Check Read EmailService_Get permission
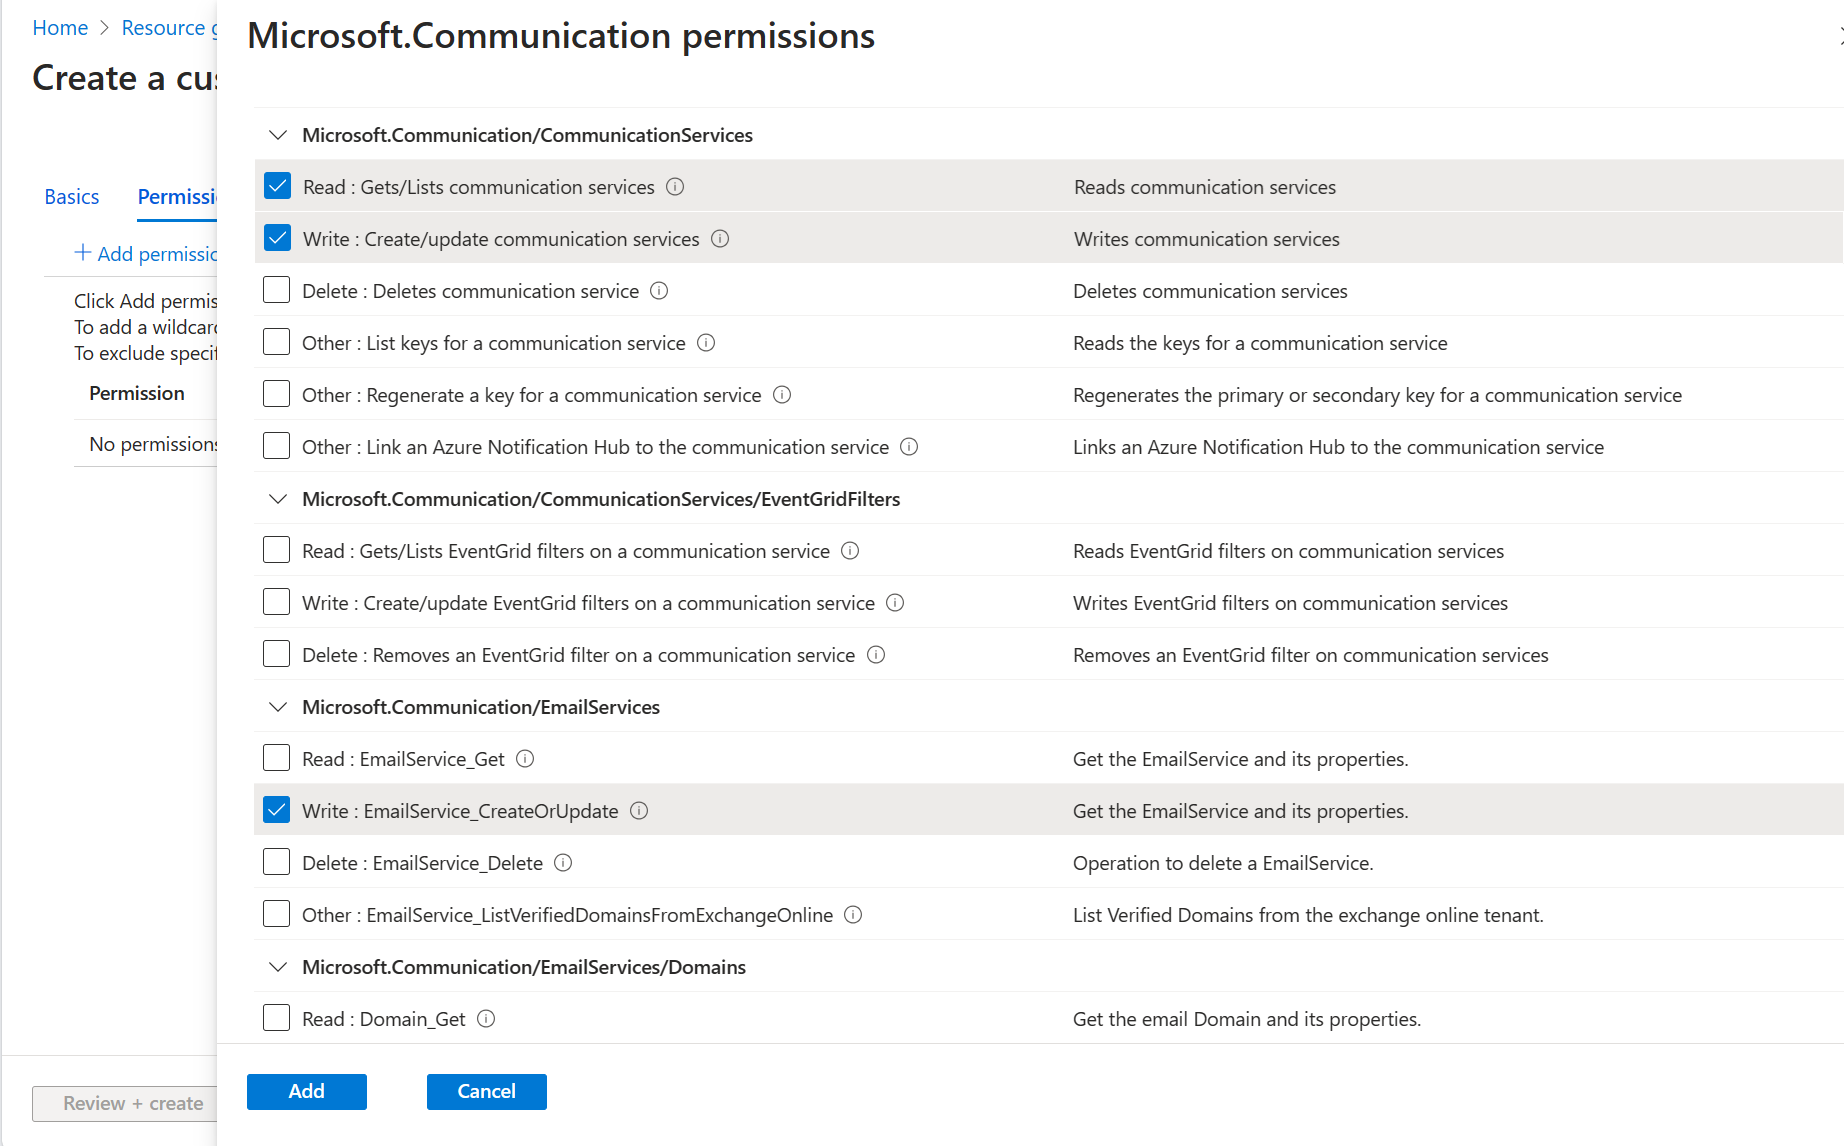 click(x=277, y=758)
